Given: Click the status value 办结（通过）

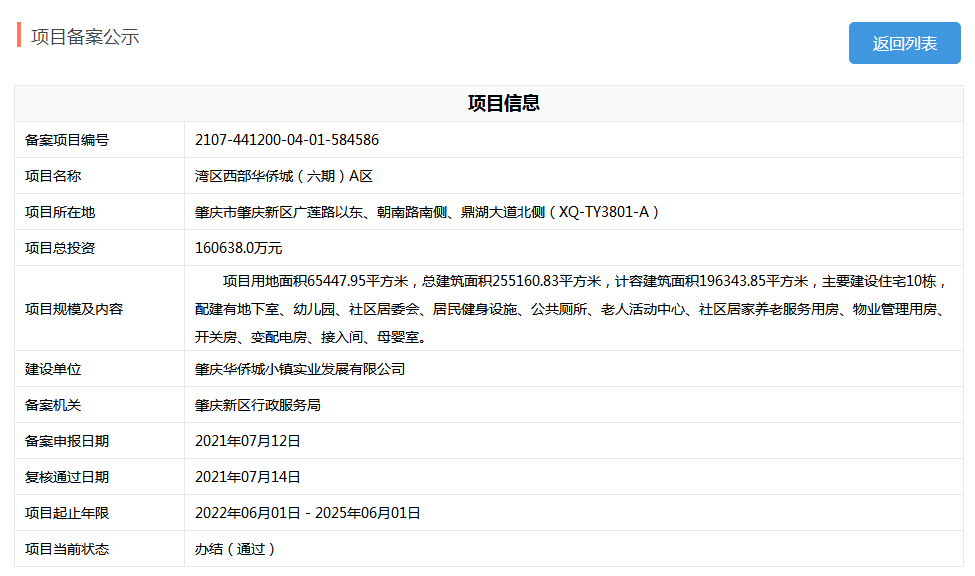Looking at the screenshot, I should 232,549.
